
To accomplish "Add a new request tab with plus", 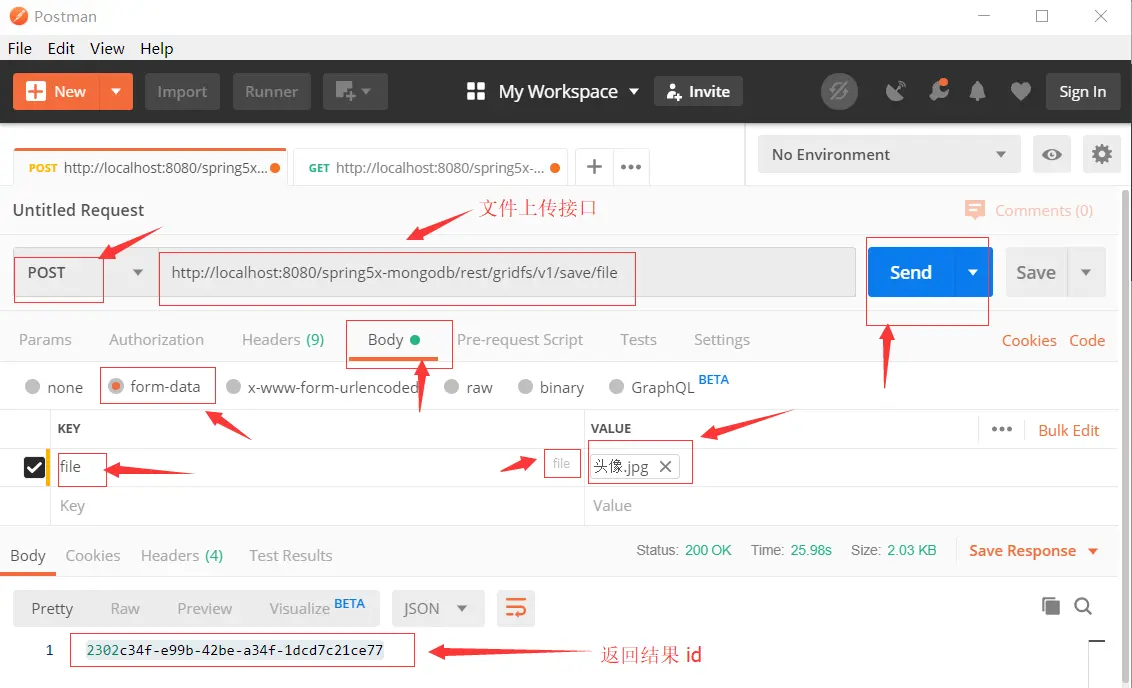I will click(594, 167).
